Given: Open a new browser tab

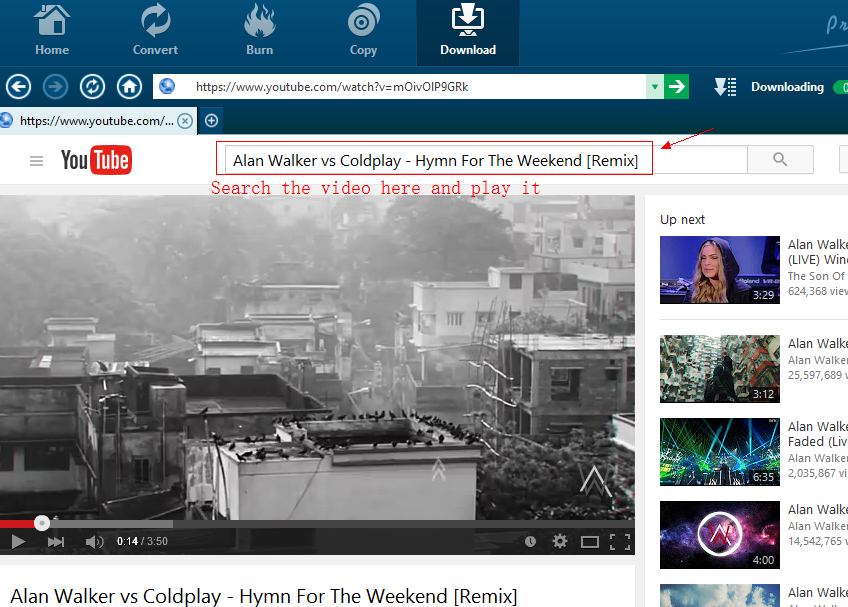Looking at the screenshot, I should coord(211,121).
